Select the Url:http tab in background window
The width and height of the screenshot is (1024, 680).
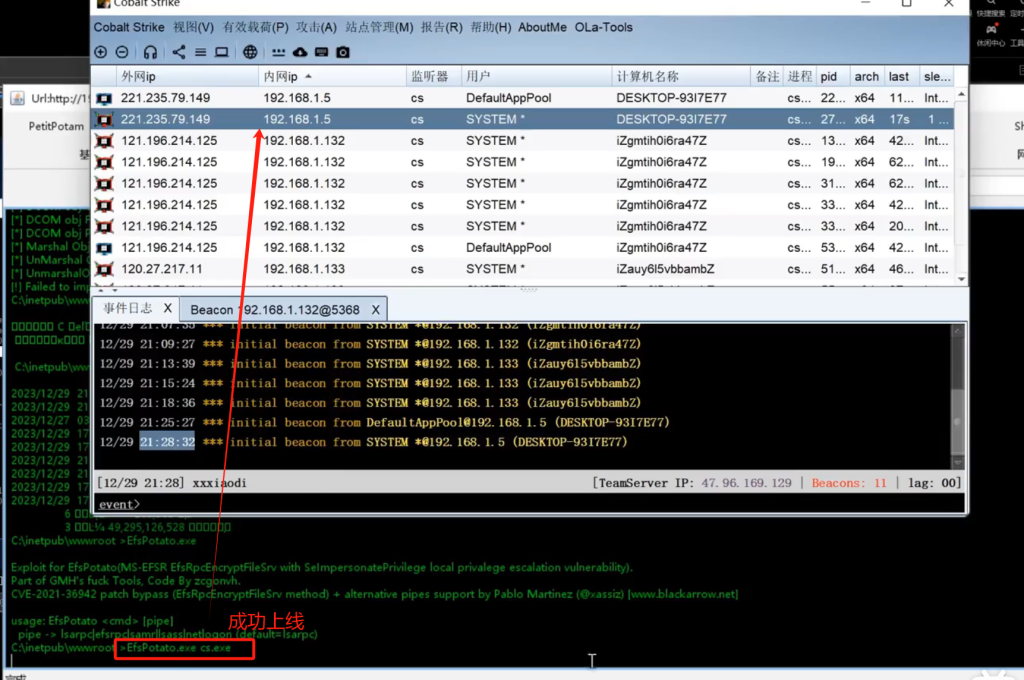[50, 99]
